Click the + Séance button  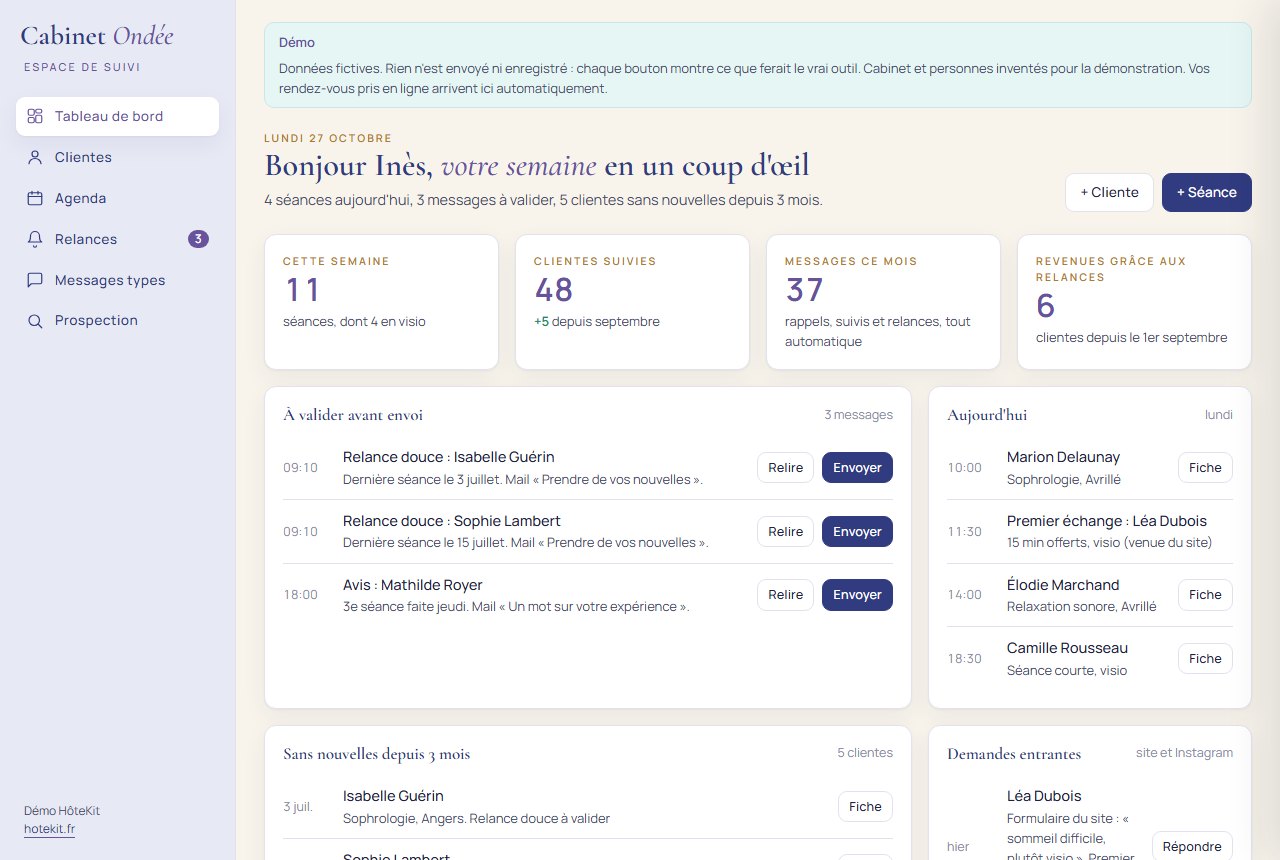(1207, 192)
